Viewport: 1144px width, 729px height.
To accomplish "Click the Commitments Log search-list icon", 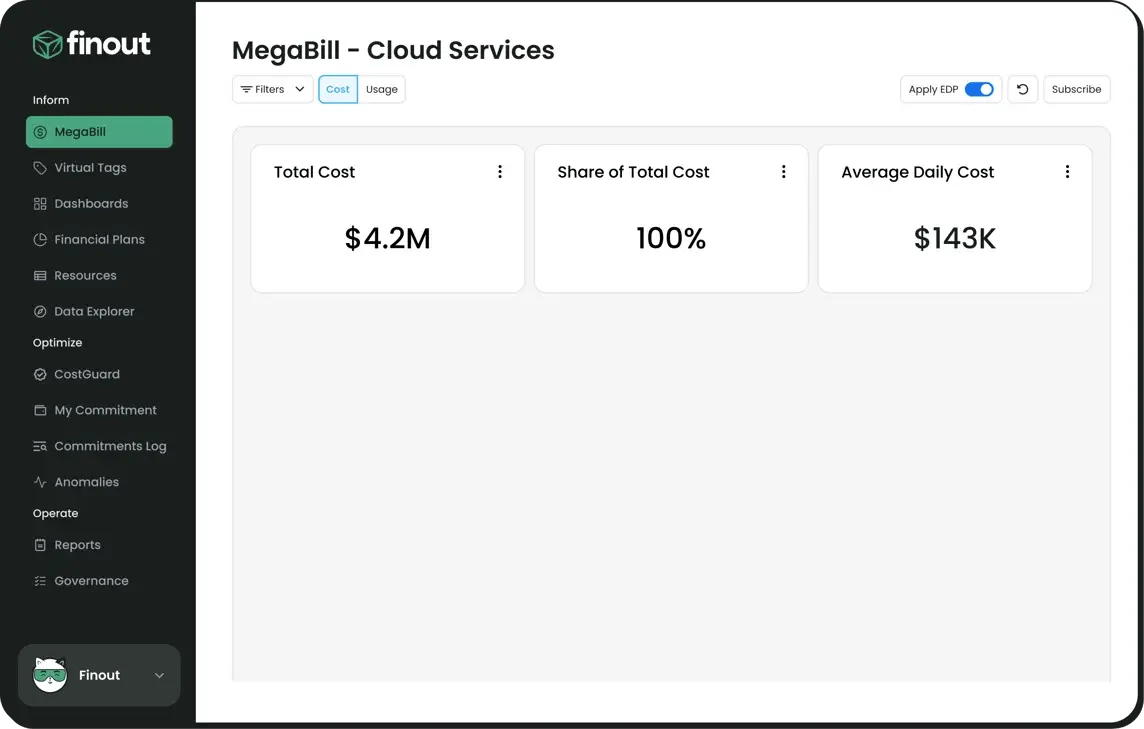I will click(40, 446).
